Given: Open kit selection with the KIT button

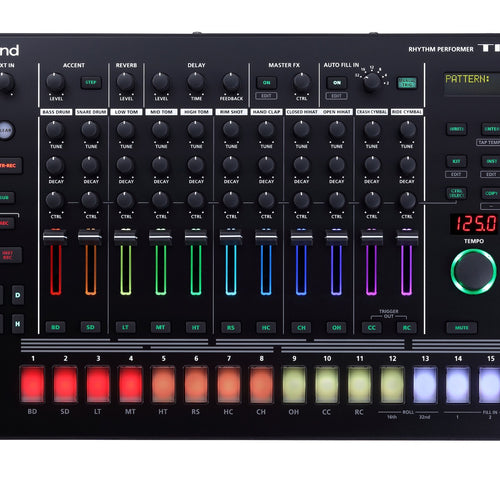Looking at the screenshot, I should 456,161.
